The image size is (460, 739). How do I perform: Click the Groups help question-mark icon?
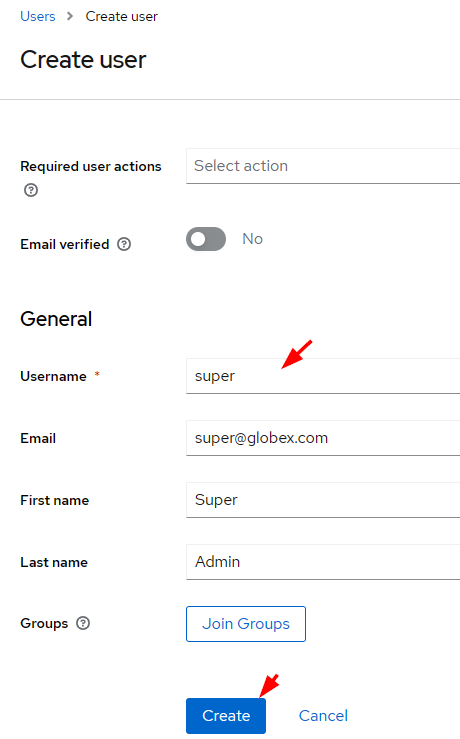point(83,623)
